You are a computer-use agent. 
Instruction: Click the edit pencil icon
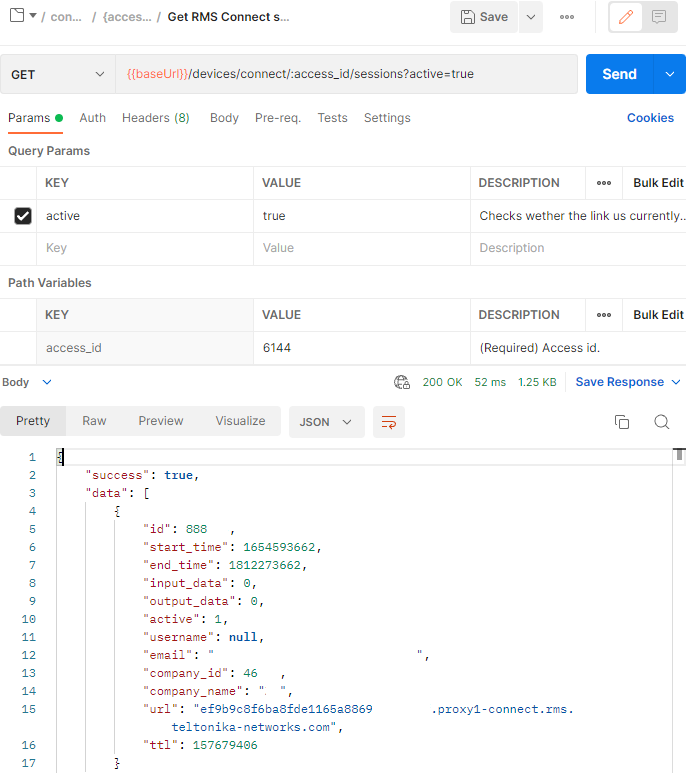(x=625, y=17)
